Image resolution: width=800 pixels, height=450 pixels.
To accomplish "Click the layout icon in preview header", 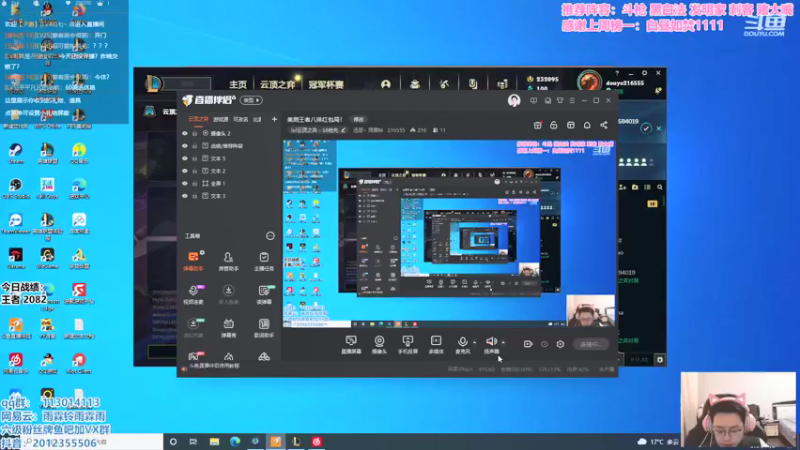I will point(570,125).
